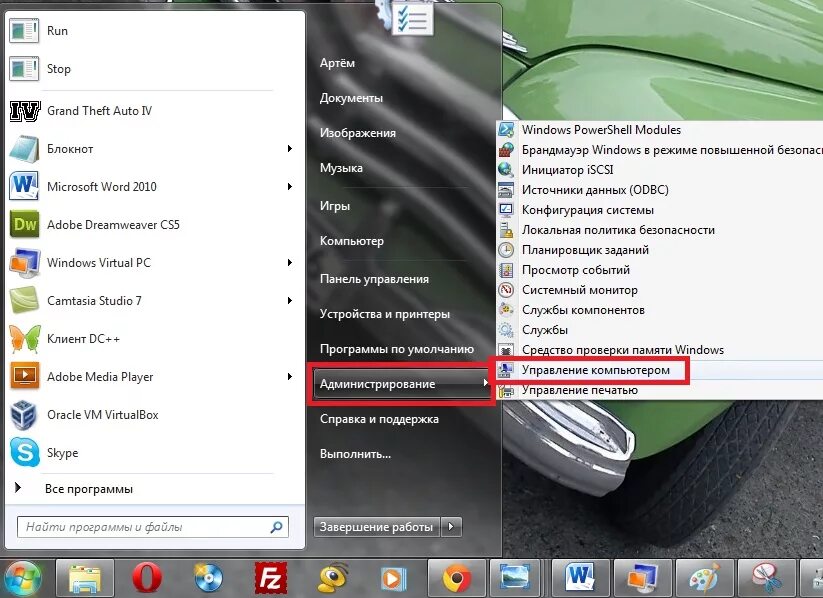This screenshot has height=598, width=823.
Task: Open Adobe Dreamweaver CS5 icon
Action: click(24, 224)
